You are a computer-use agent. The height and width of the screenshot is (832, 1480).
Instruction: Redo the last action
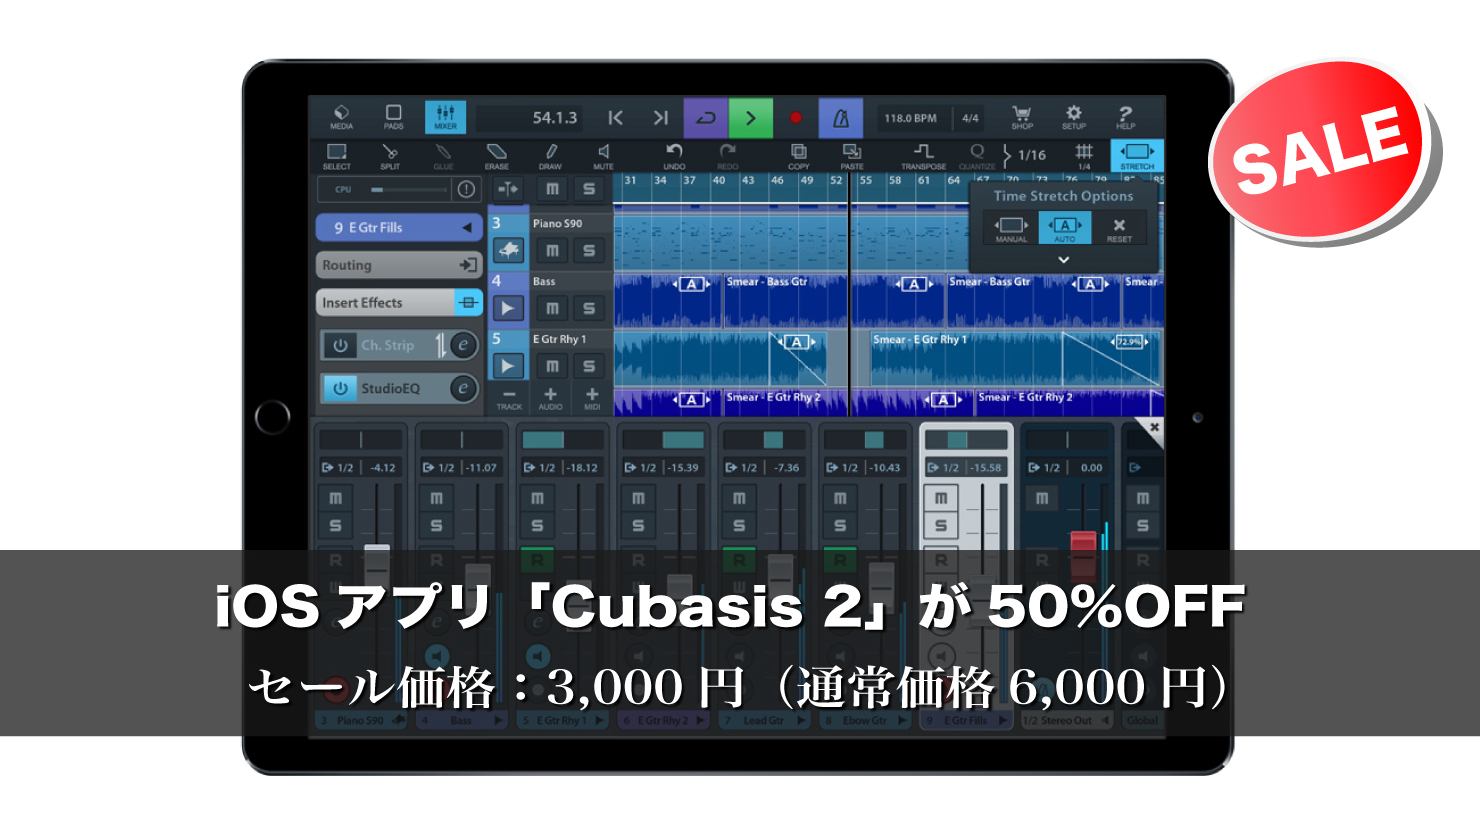coord(728,155)
